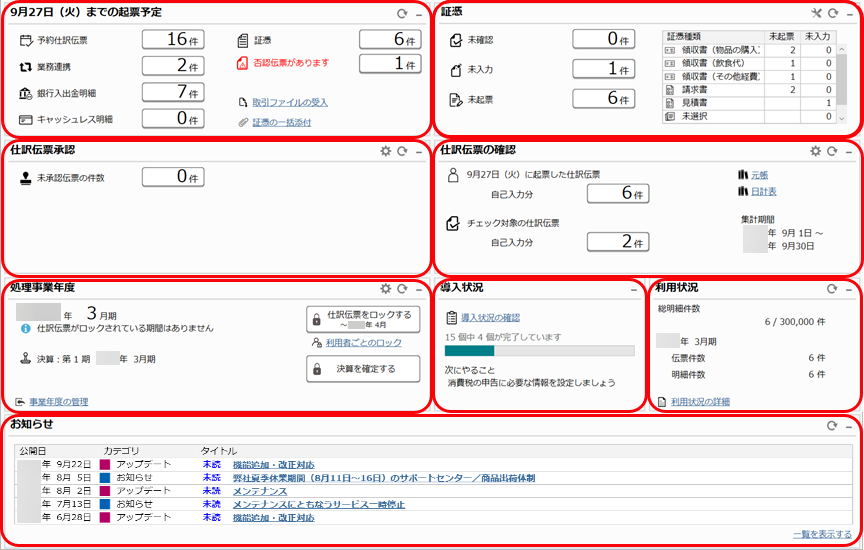This screenshot has height=550, width=864.
Task: Open キャッシュレス明細 count of 0件
Action: click(x=173, y=118)
